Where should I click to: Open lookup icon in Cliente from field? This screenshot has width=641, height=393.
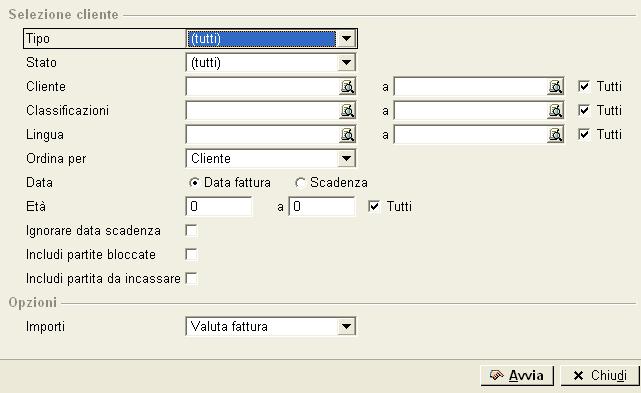(x=347, y=86)
